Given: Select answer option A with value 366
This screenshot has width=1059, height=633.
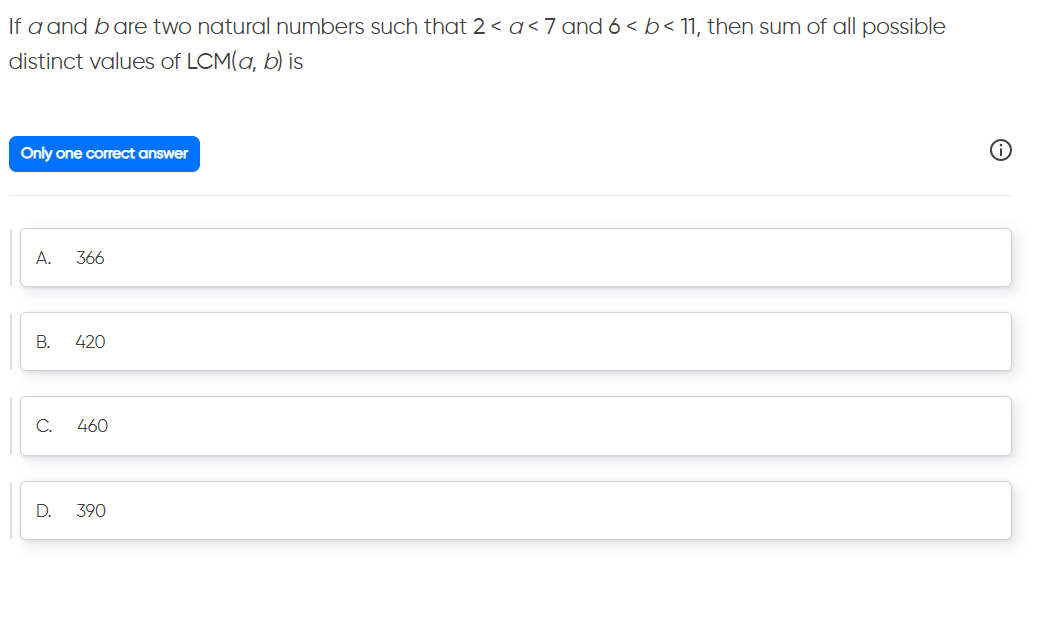Looking at the screenshot, I should coord(516,257).
